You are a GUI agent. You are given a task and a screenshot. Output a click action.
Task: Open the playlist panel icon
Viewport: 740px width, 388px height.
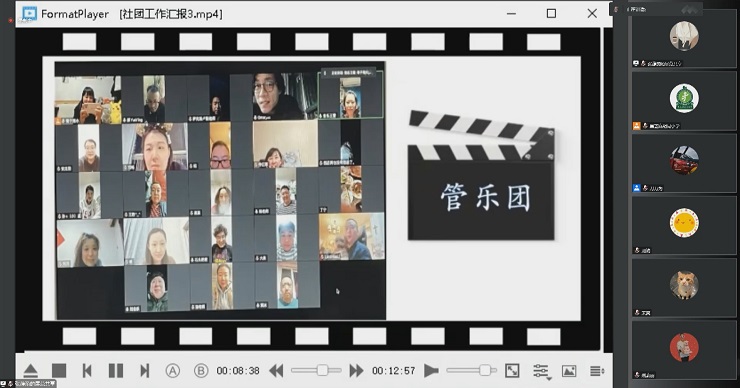(x=597, y=371)
